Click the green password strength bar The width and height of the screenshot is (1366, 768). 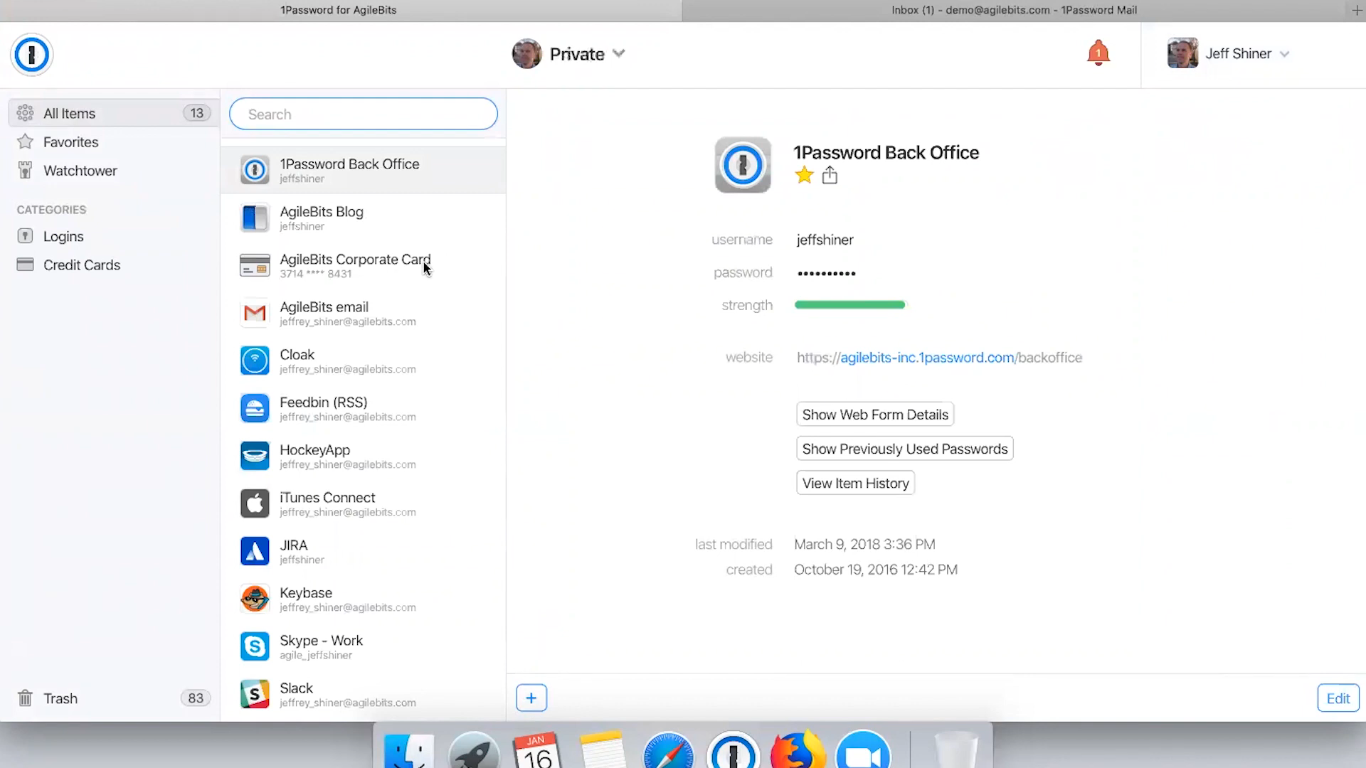(849, 305)
